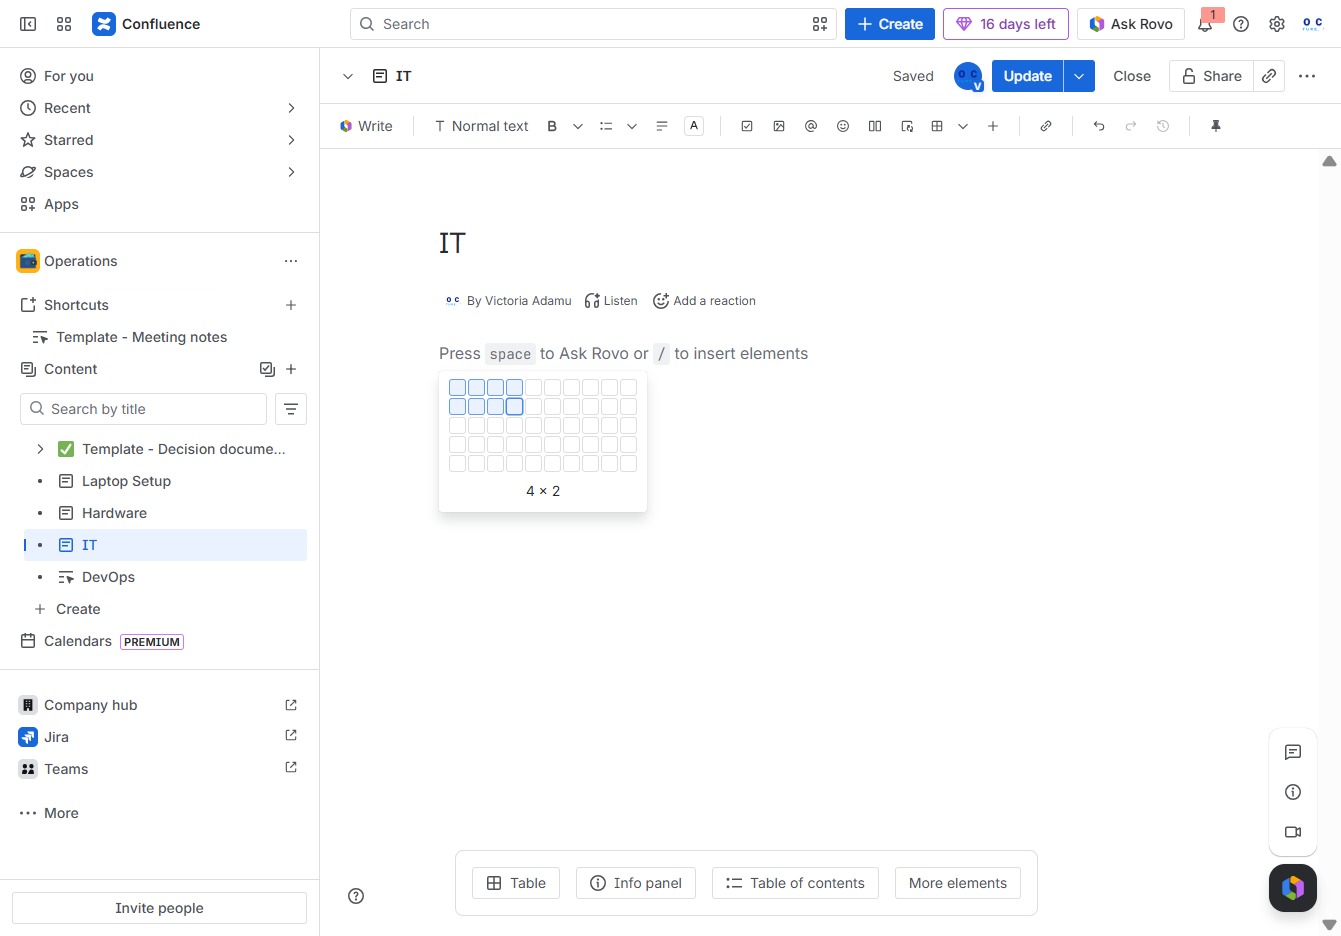The image size is (1341, 936).
Task: Insert an image or file
Action: (x=779, y=126)
